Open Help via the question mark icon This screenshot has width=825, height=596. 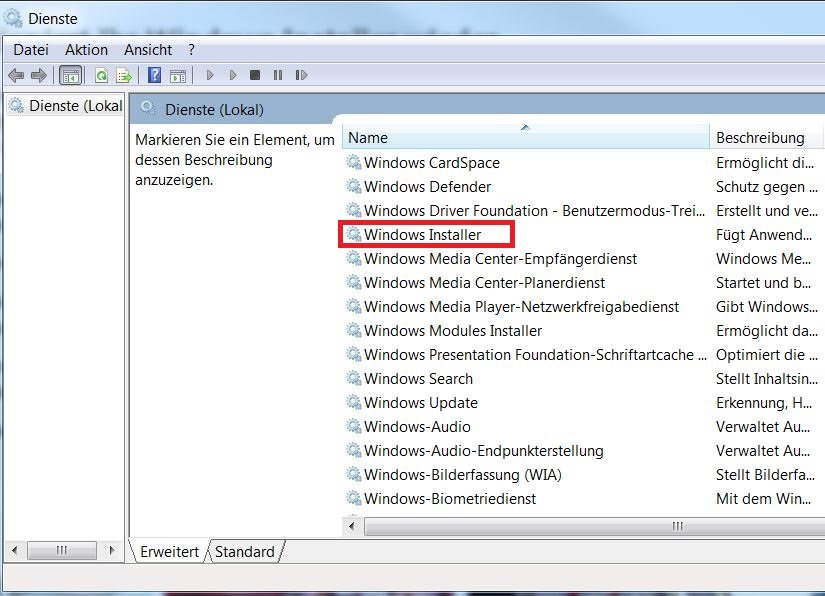point(152,75)
